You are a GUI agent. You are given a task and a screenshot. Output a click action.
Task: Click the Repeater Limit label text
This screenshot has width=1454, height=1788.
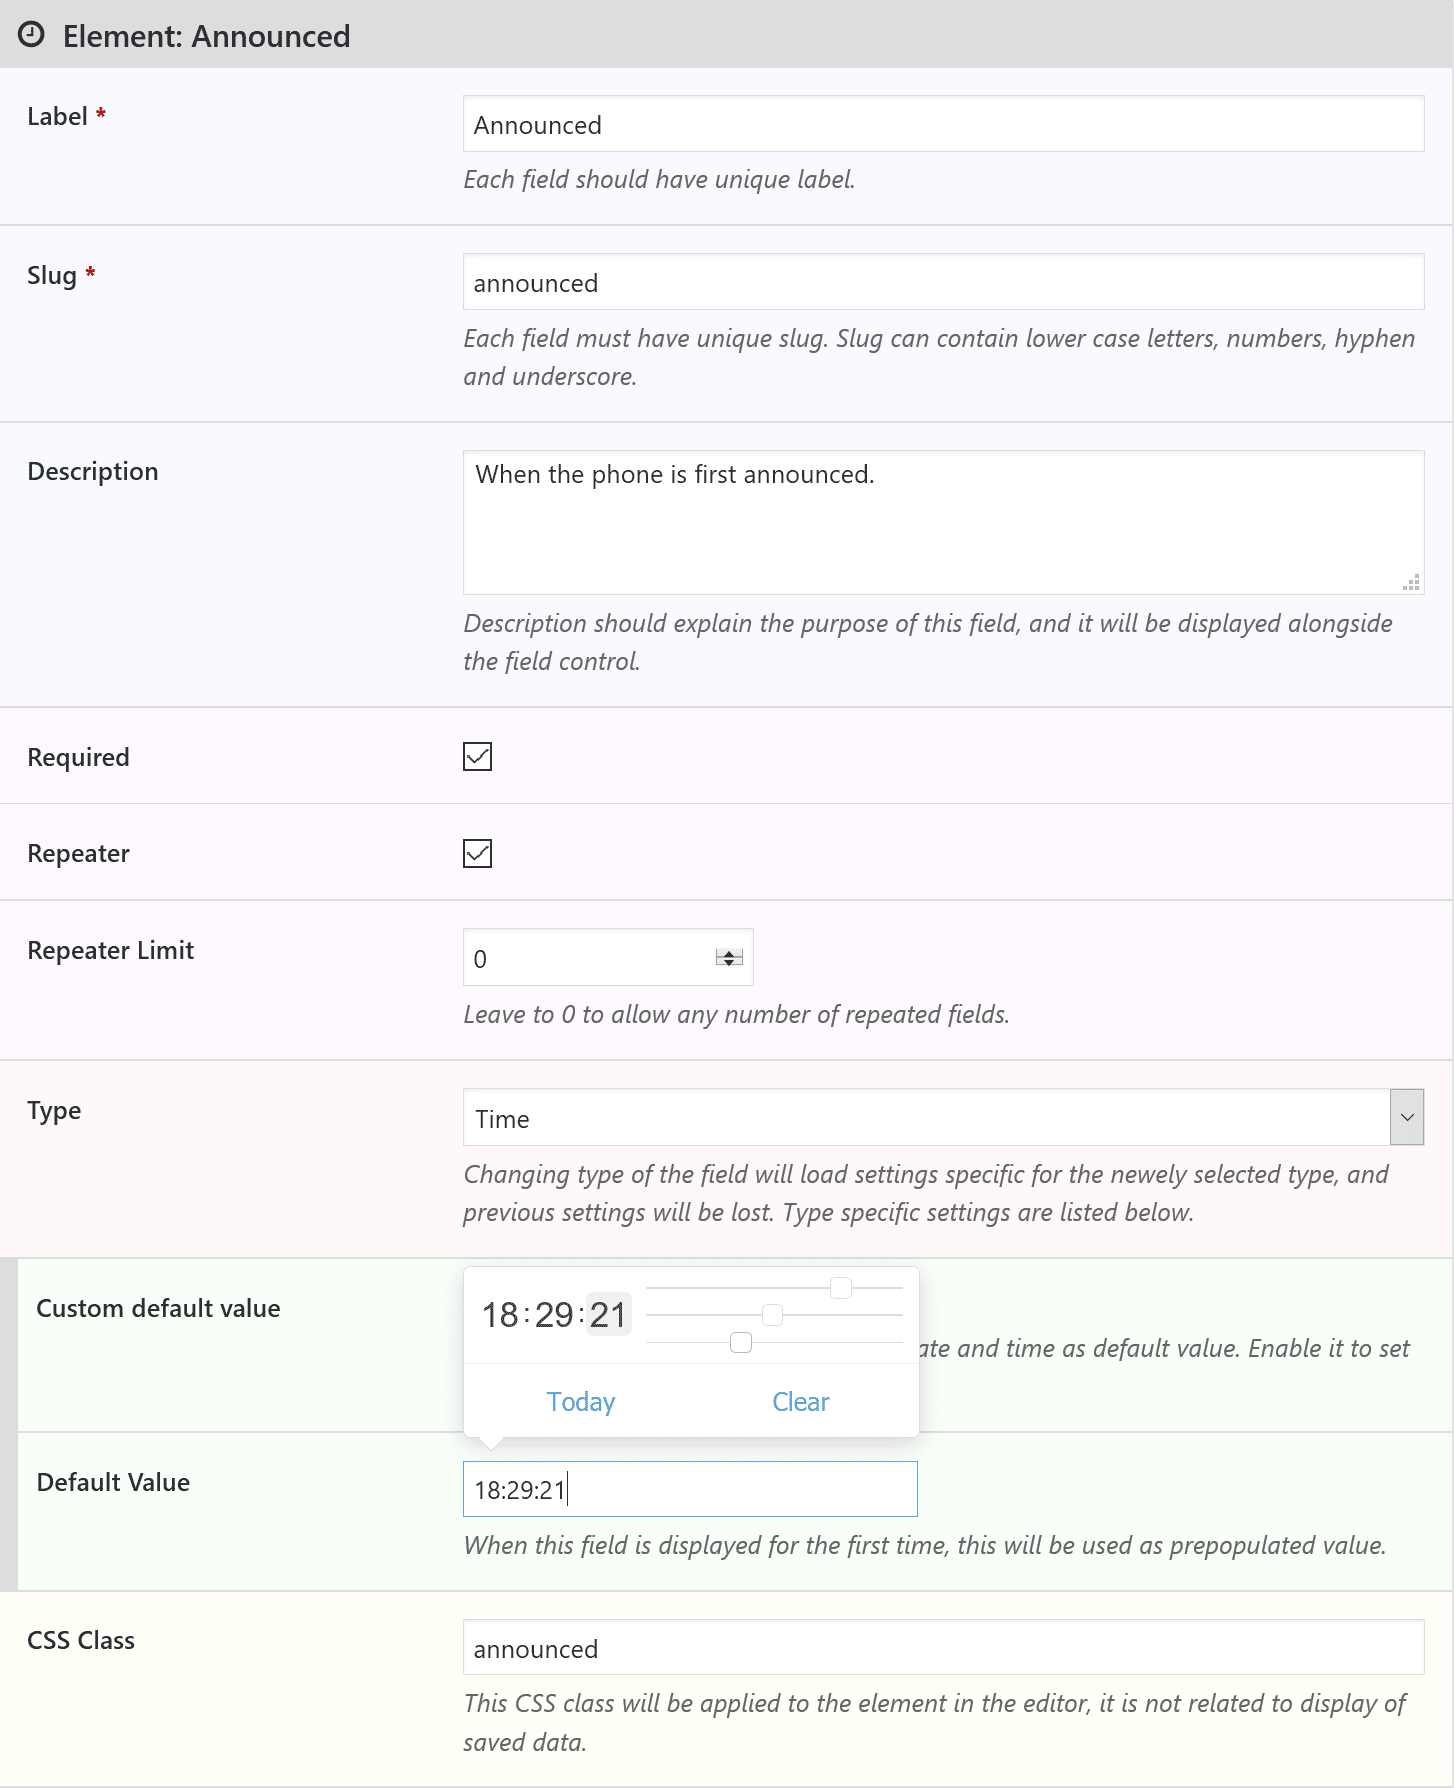tap(111, 950)
